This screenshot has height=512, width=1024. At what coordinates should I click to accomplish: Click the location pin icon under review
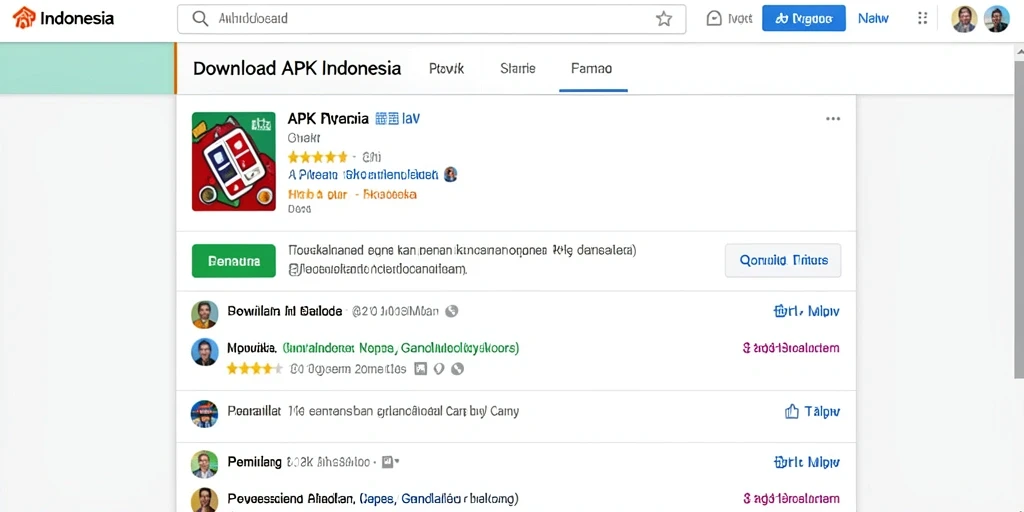pyautogui.click(x=439, y=369)
